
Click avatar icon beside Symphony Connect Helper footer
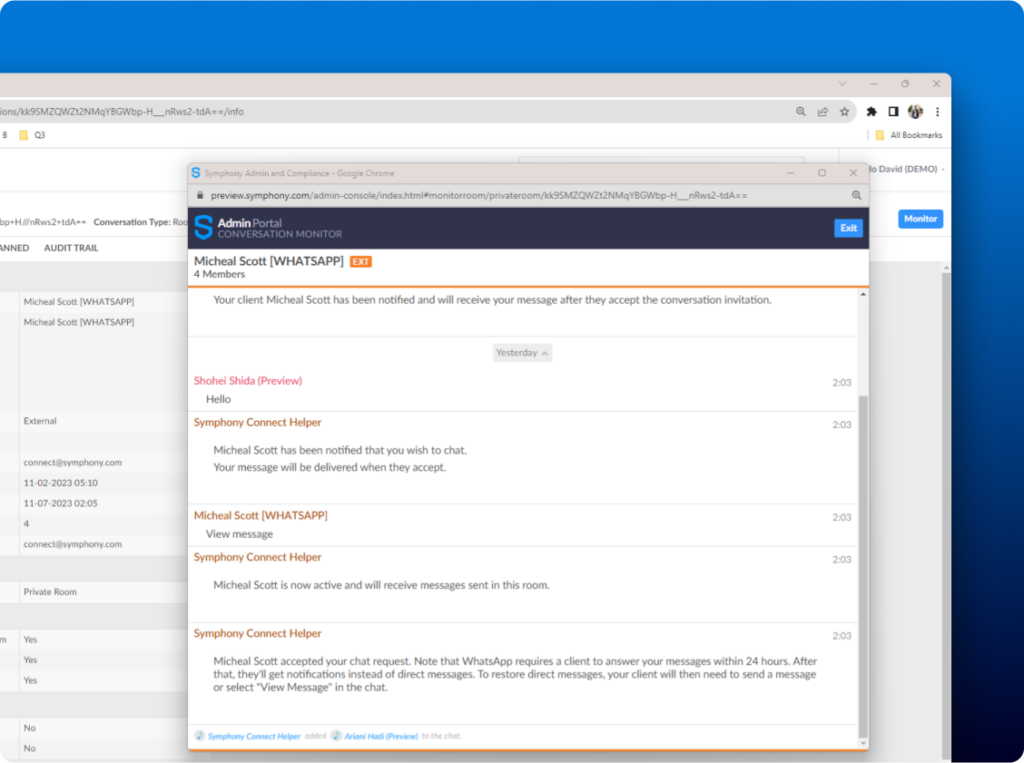click(x=200, y=736)
